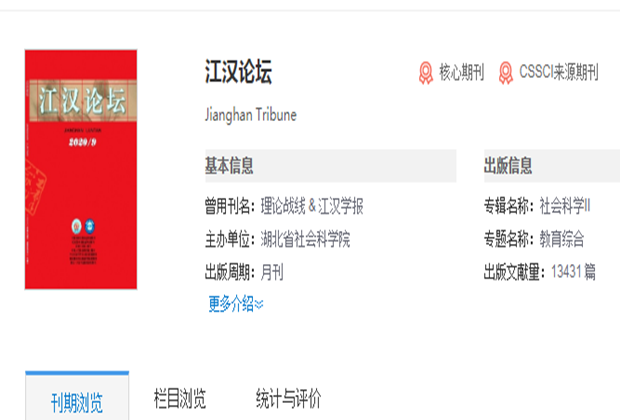Click the 13431 篇 publication count

pyautogui.click(x=574, y=271)
